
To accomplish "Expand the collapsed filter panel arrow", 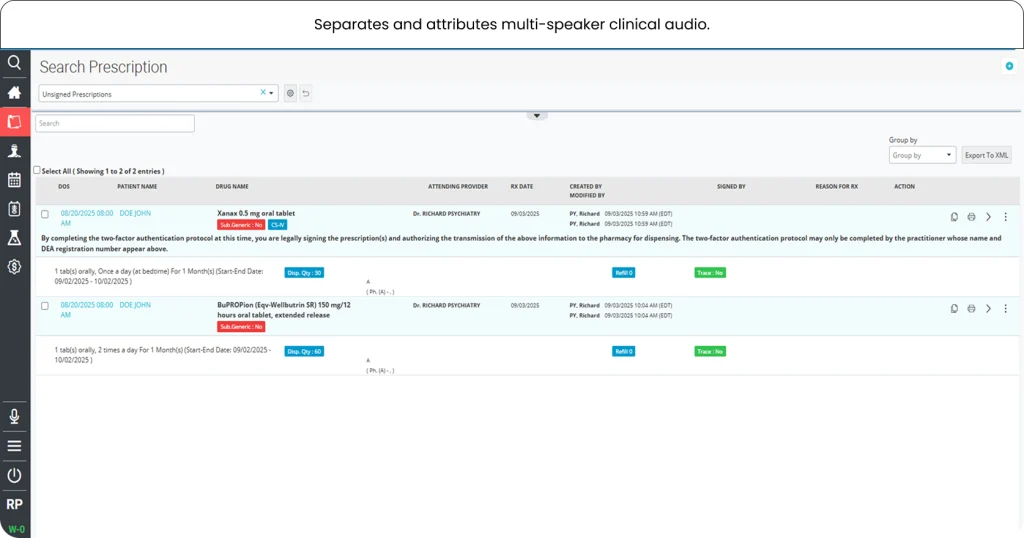I will click(x=537, y=116).
